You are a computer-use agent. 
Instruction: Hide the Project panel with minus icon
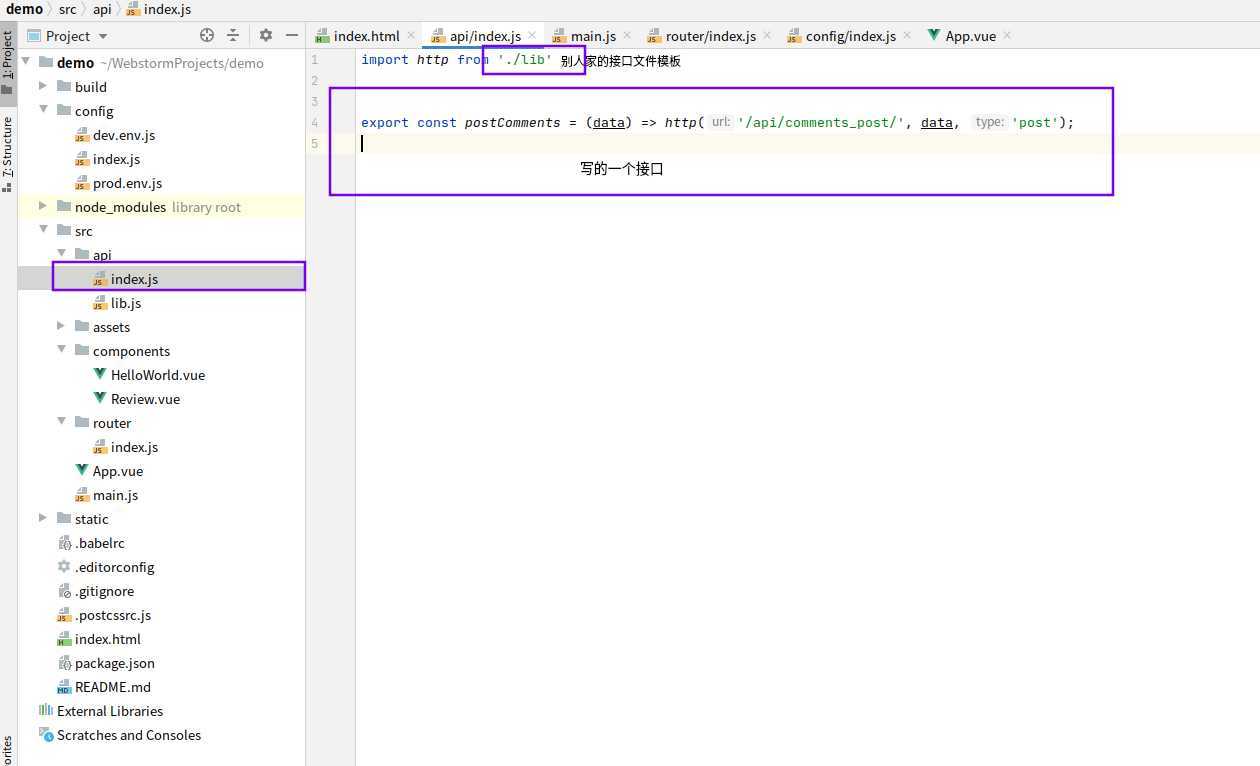tap(292, 35)
